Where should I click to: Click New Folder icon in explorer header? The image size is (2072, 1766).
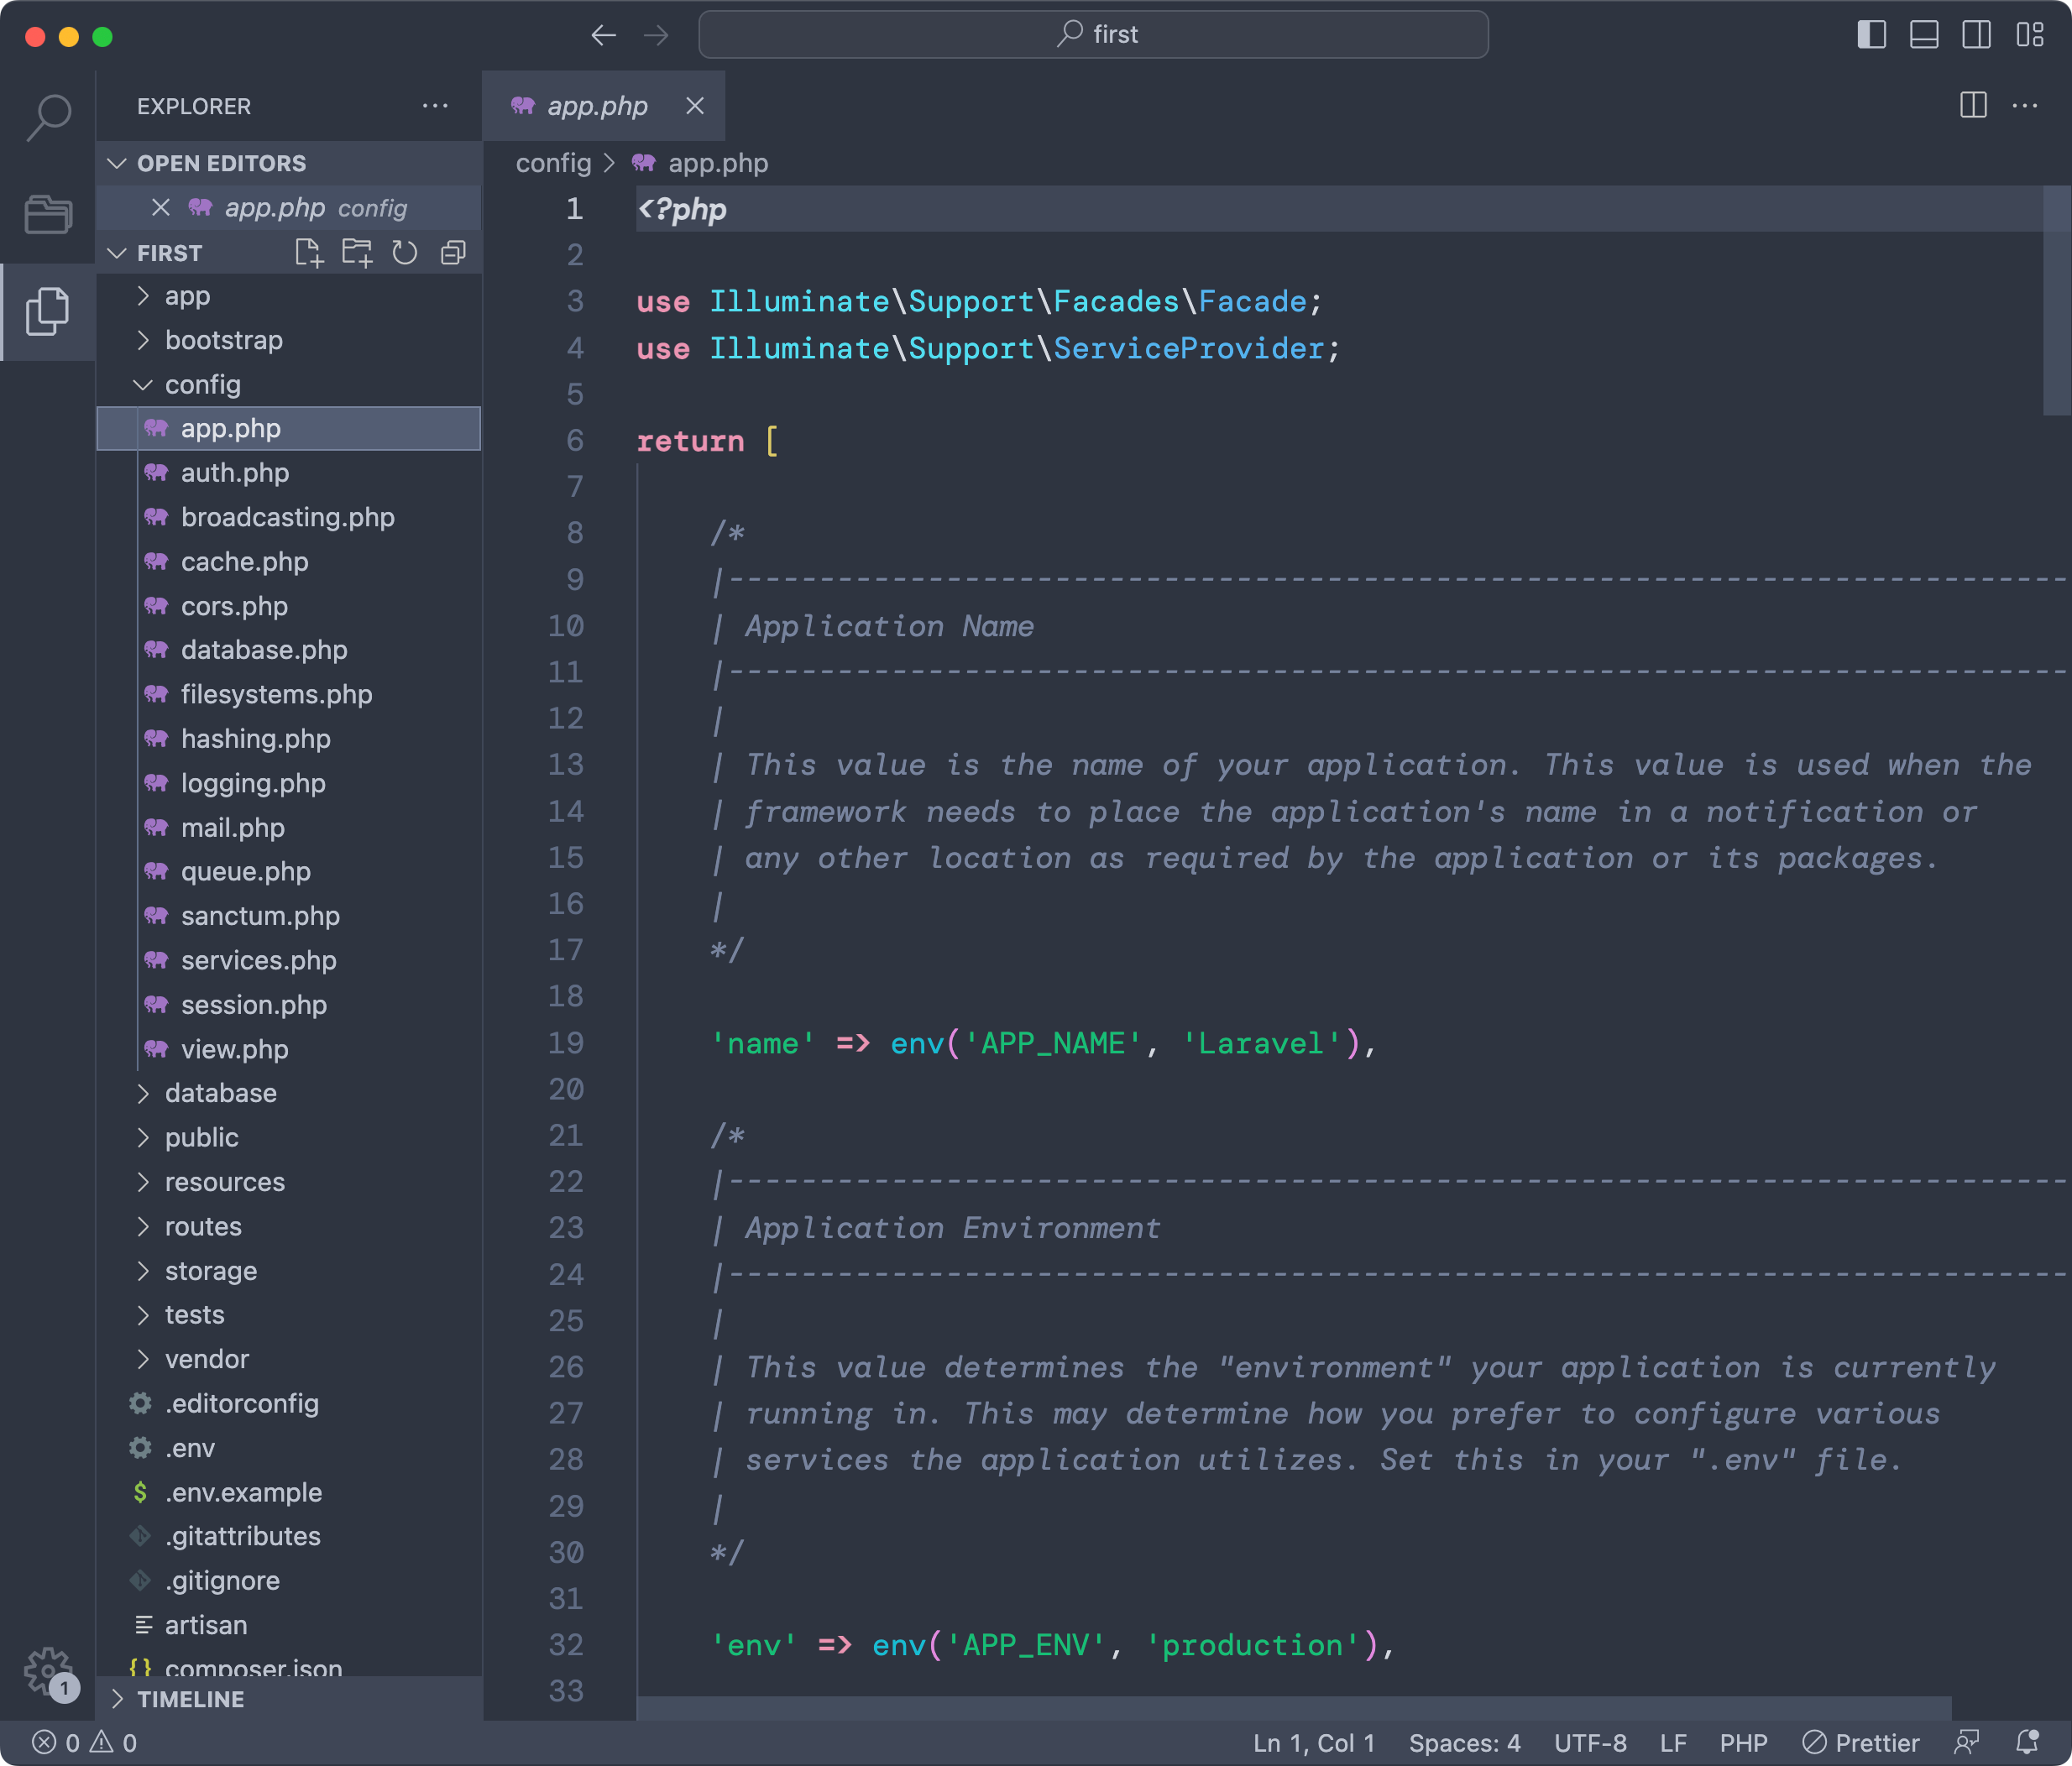pos(357,253)
